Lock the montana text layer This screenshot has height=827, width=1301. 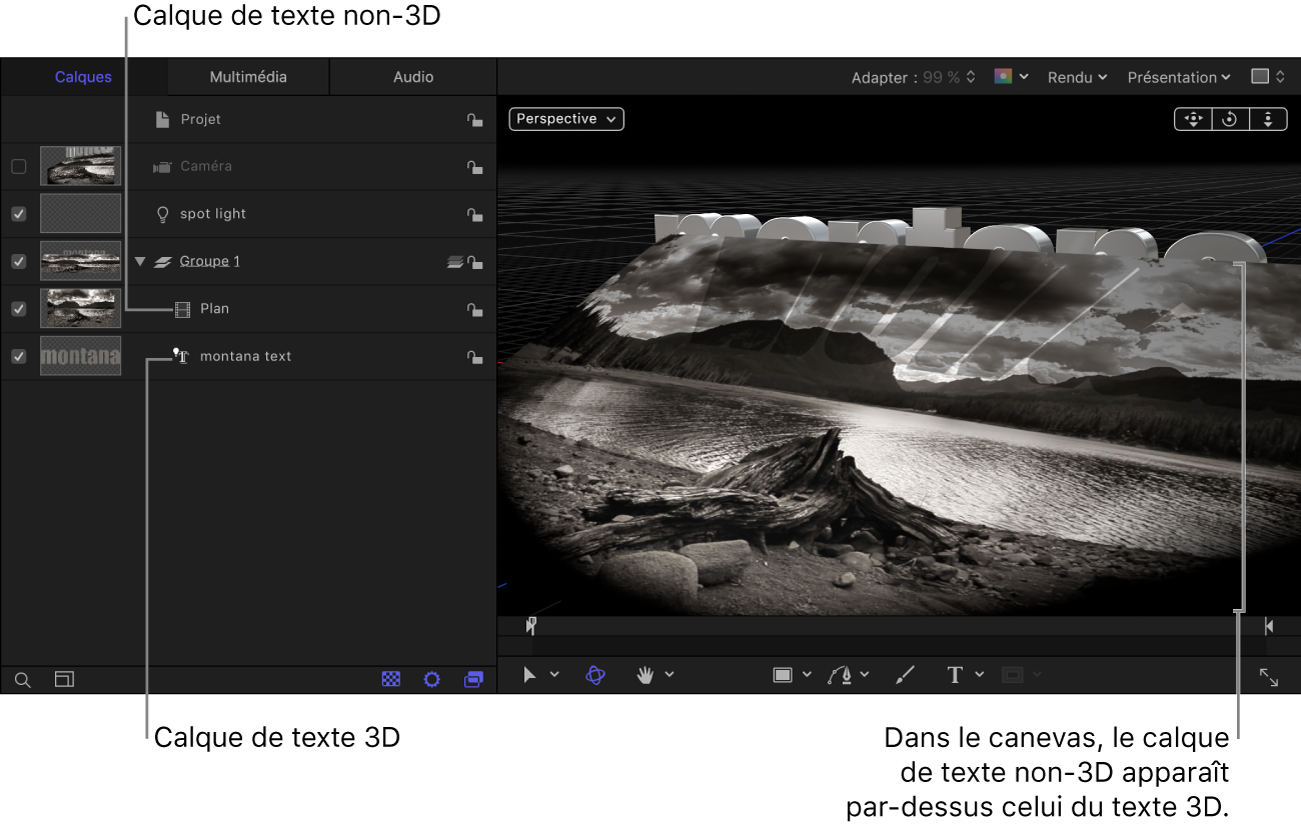point(475,356)
